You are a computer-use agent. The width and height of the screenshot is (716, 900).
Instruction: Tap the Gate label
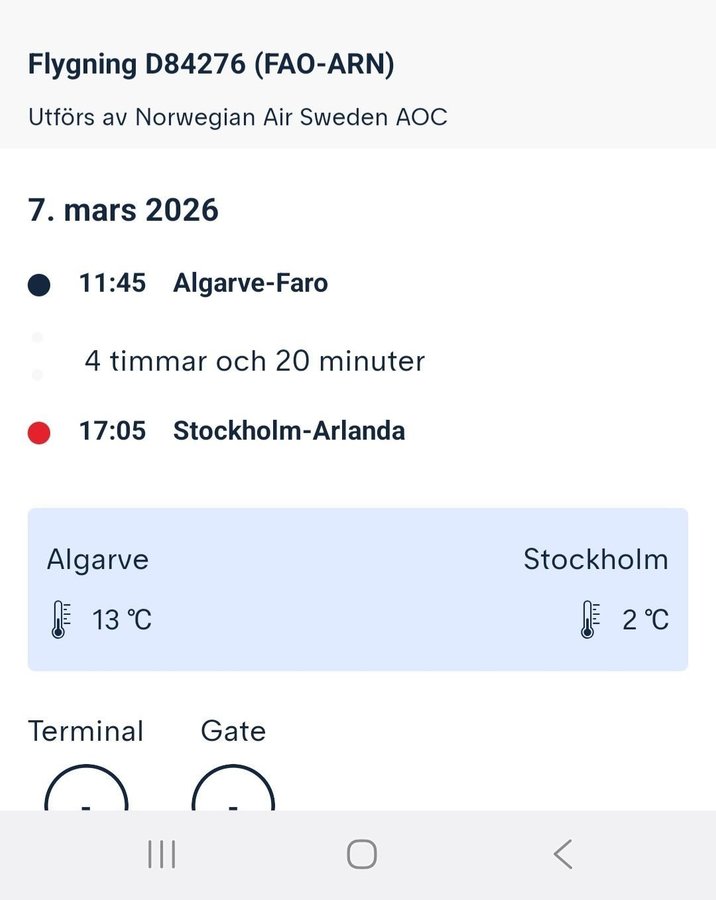pos(233,731)
